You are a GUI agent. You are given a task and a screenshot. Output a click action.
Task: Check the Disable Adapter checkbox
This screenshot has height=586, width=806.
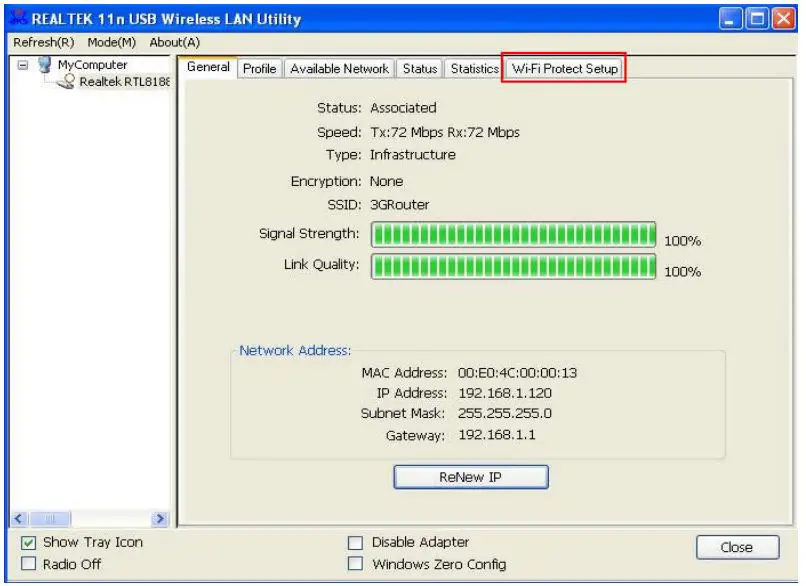[355, 543]
